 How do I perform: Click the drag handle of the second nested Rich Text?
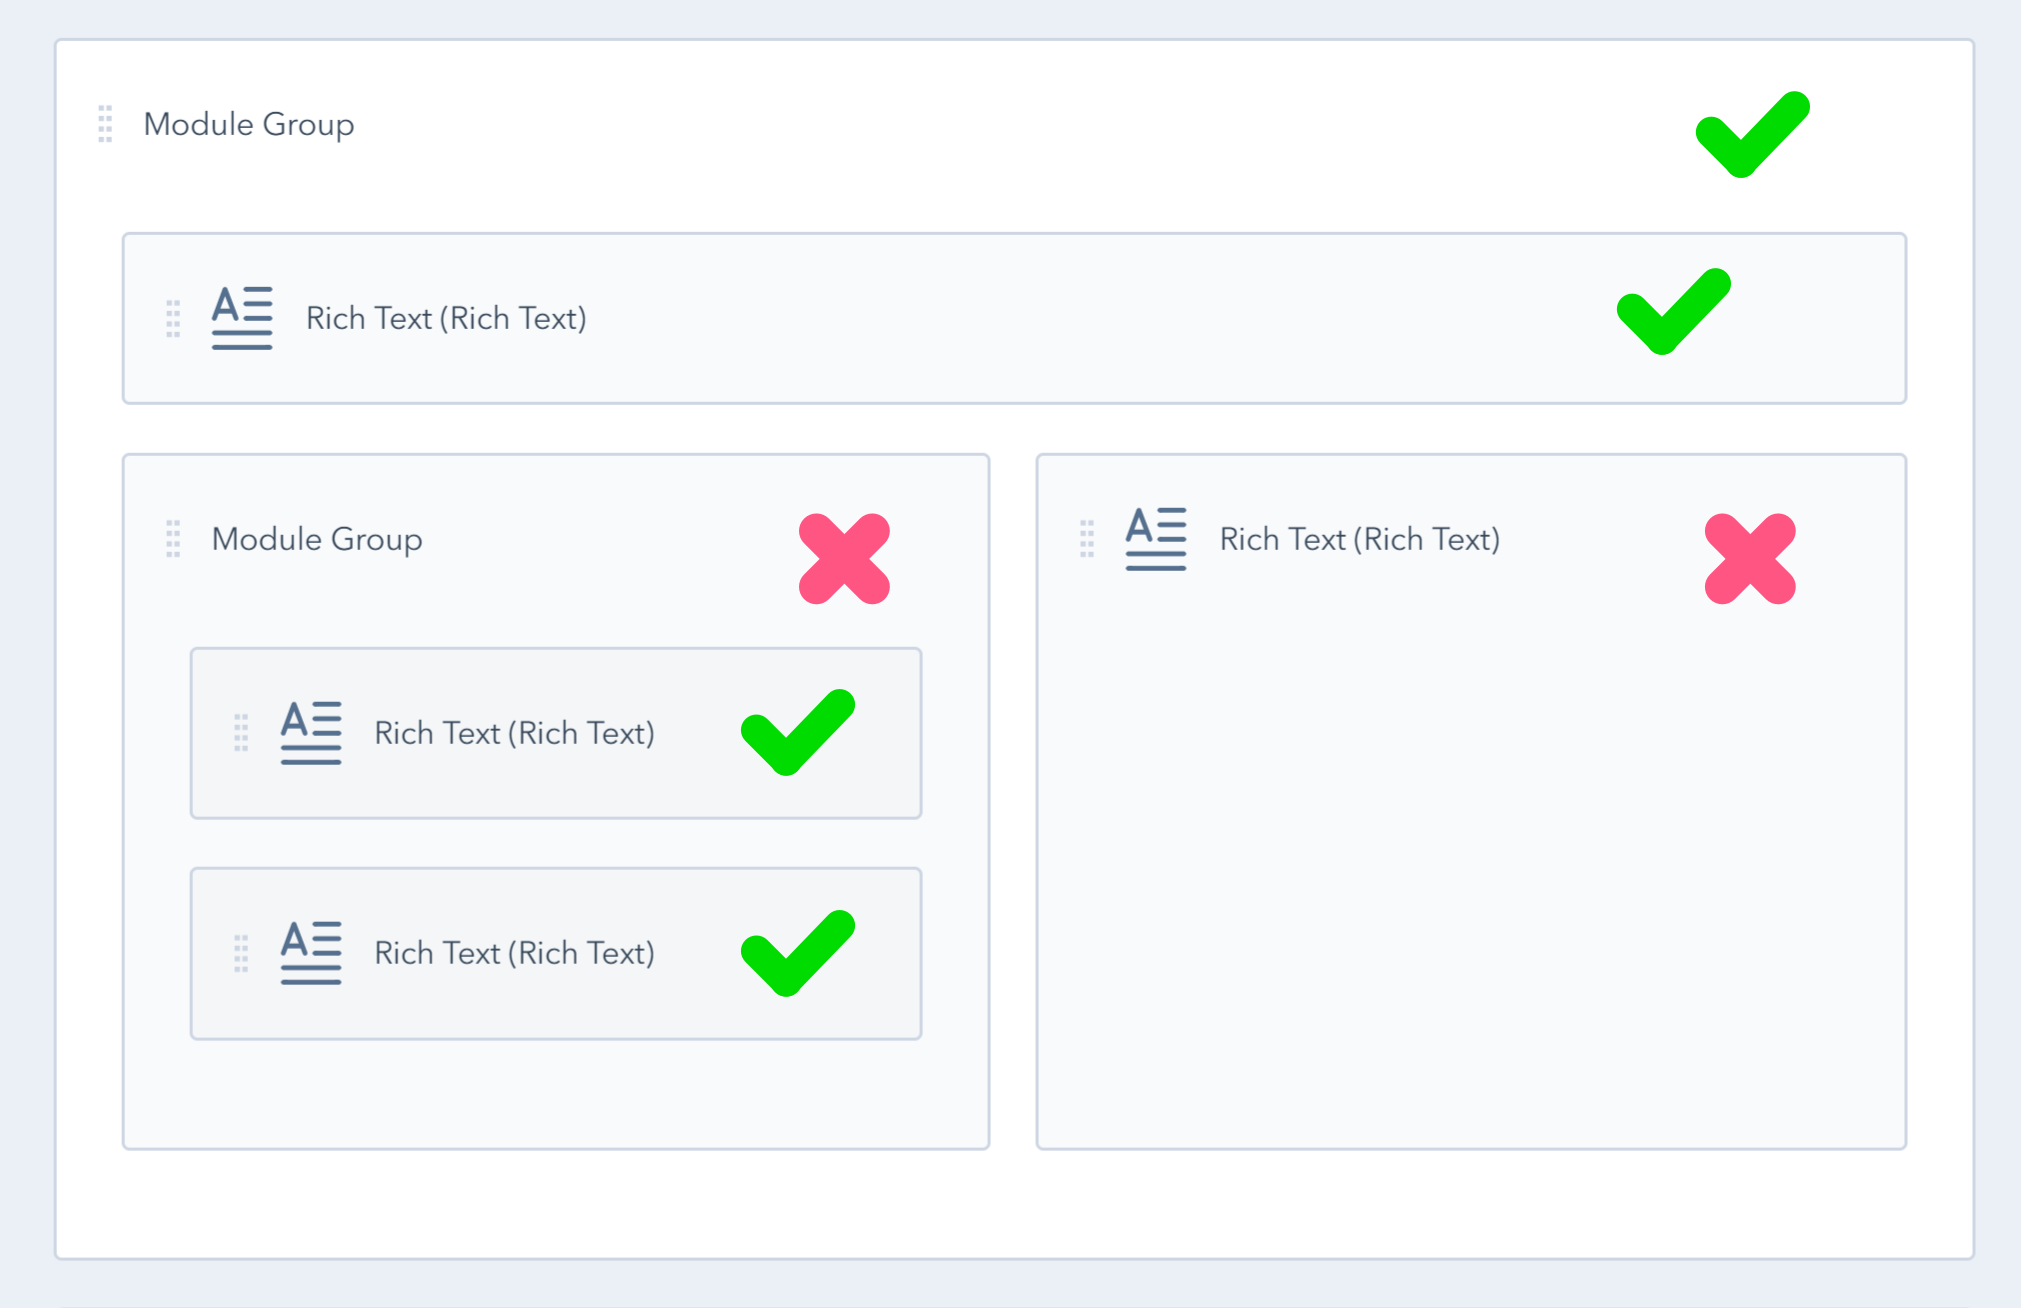[x=240, y=953]
